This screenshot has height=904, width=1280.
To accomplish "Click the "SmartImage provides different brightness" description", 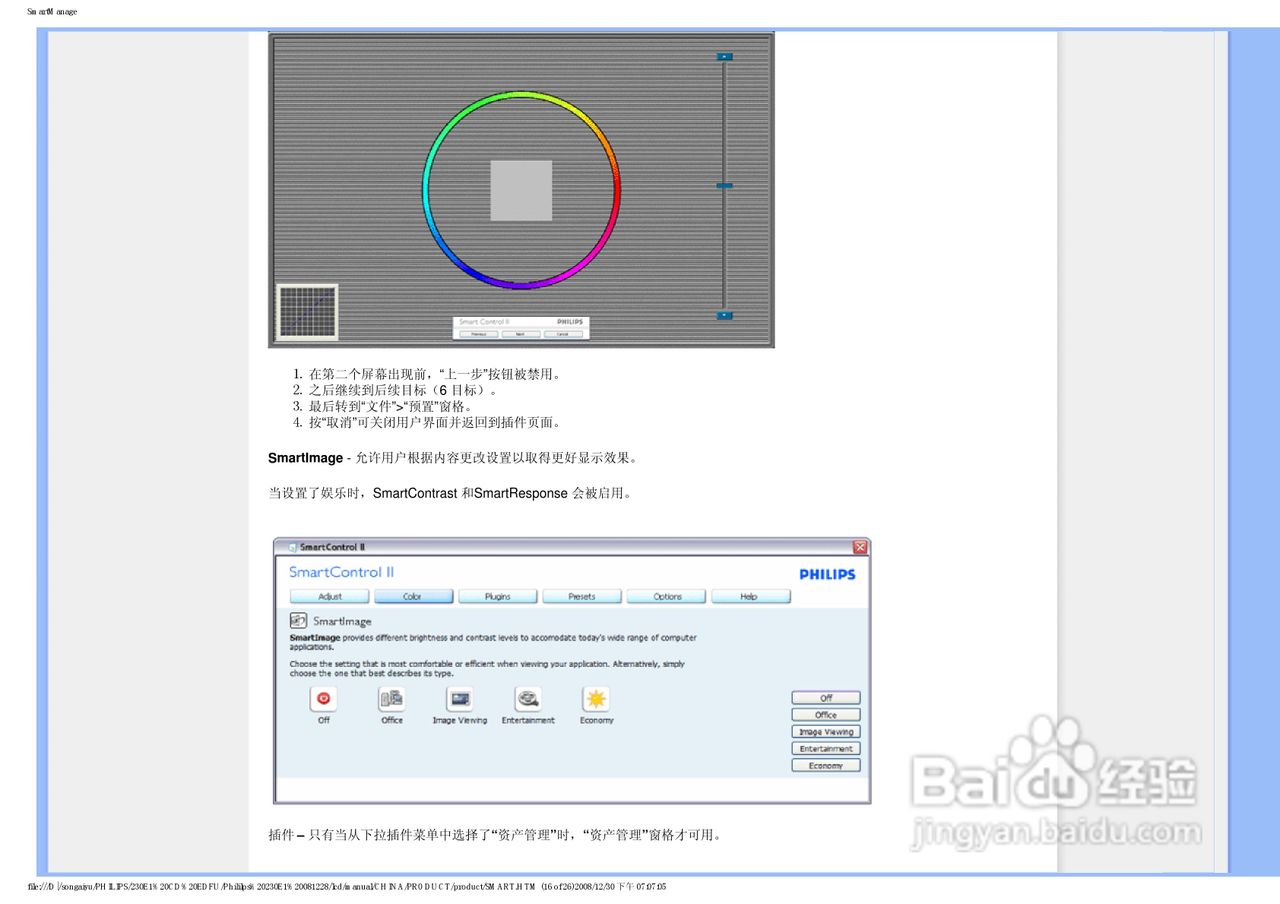I will tap(493, 642).
